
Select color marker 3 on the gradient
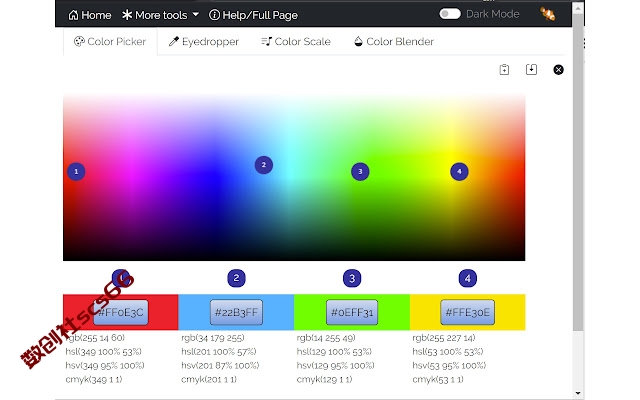[x=360, y=171]
